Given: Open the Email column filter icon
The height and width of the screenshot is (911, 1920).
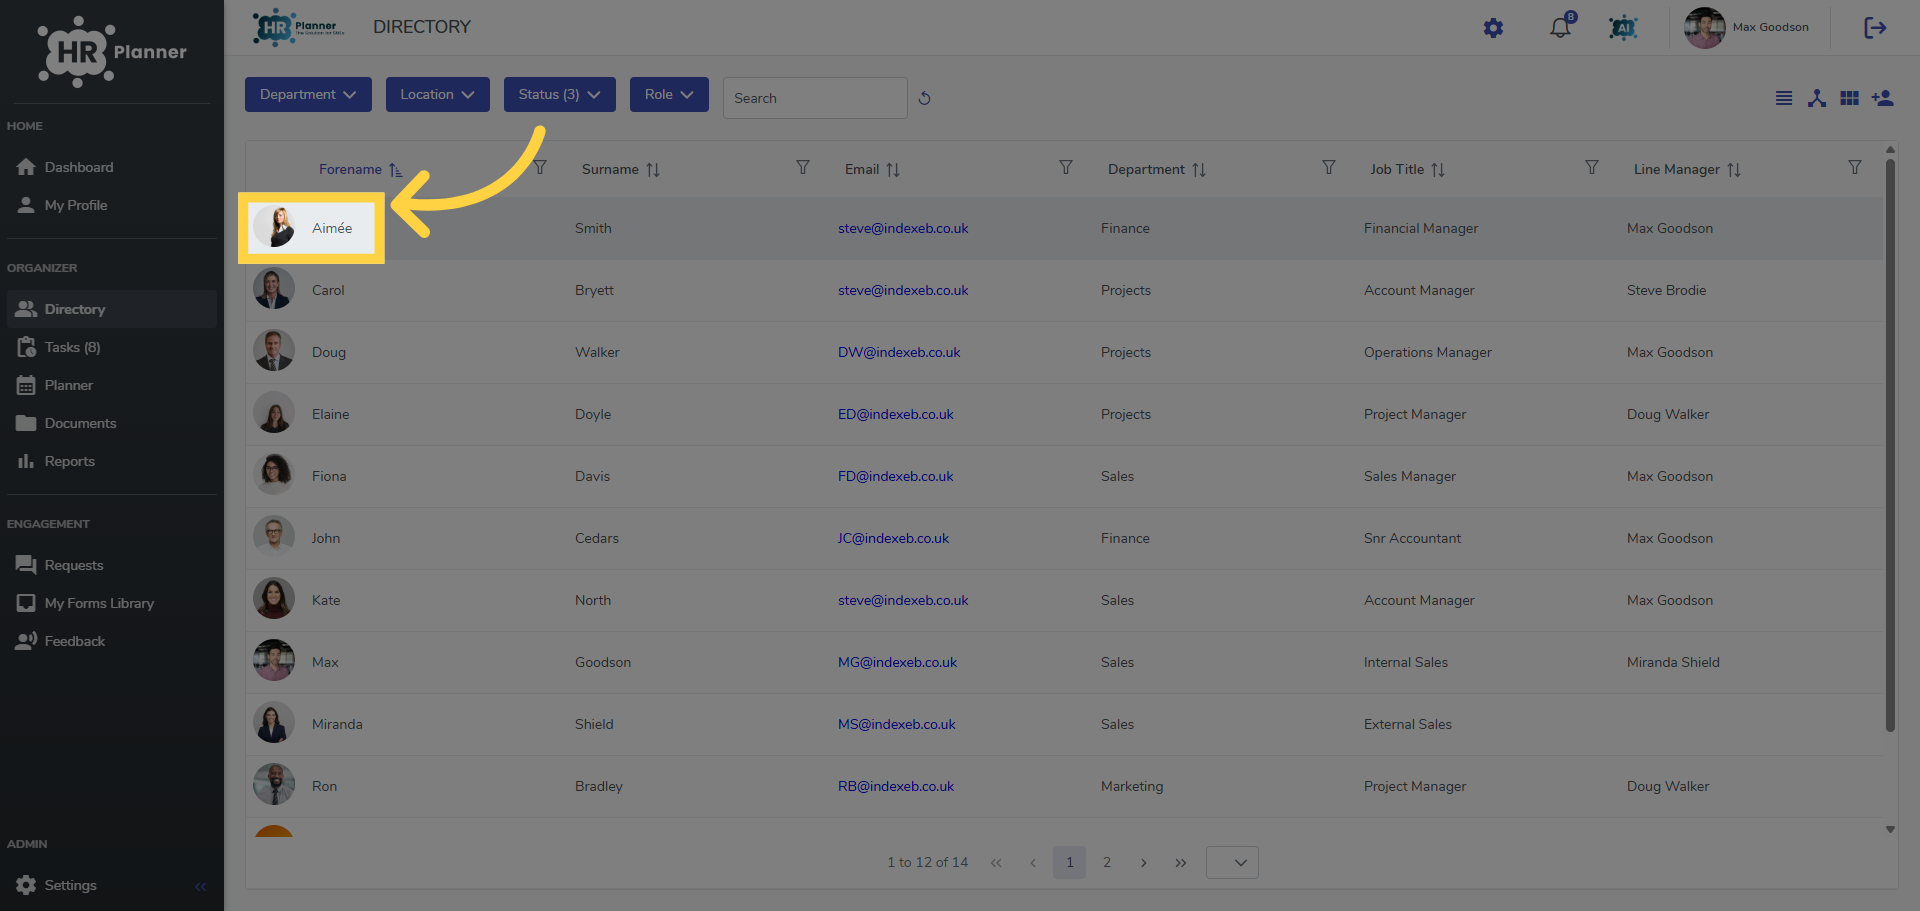Looking at the screenshot, I should tap(1066, 167).
